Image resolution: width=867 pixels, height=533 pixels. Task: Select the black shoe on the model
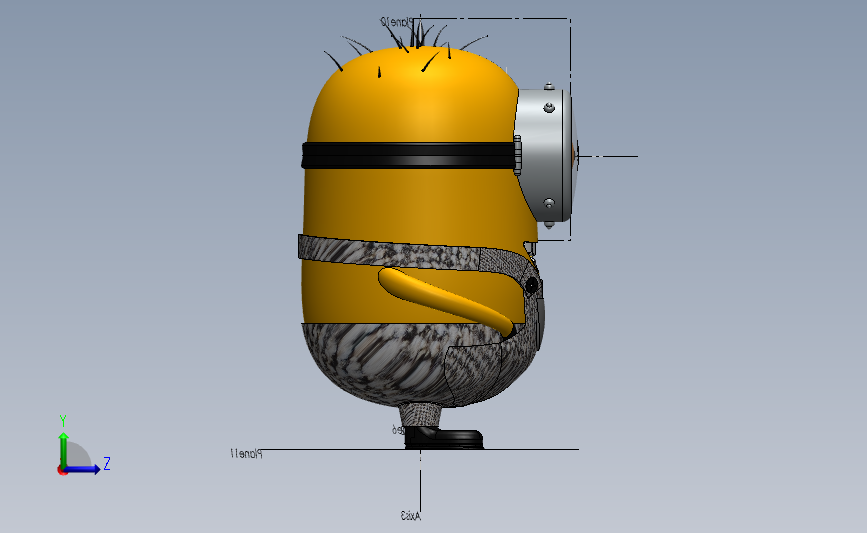coord(443,437)
